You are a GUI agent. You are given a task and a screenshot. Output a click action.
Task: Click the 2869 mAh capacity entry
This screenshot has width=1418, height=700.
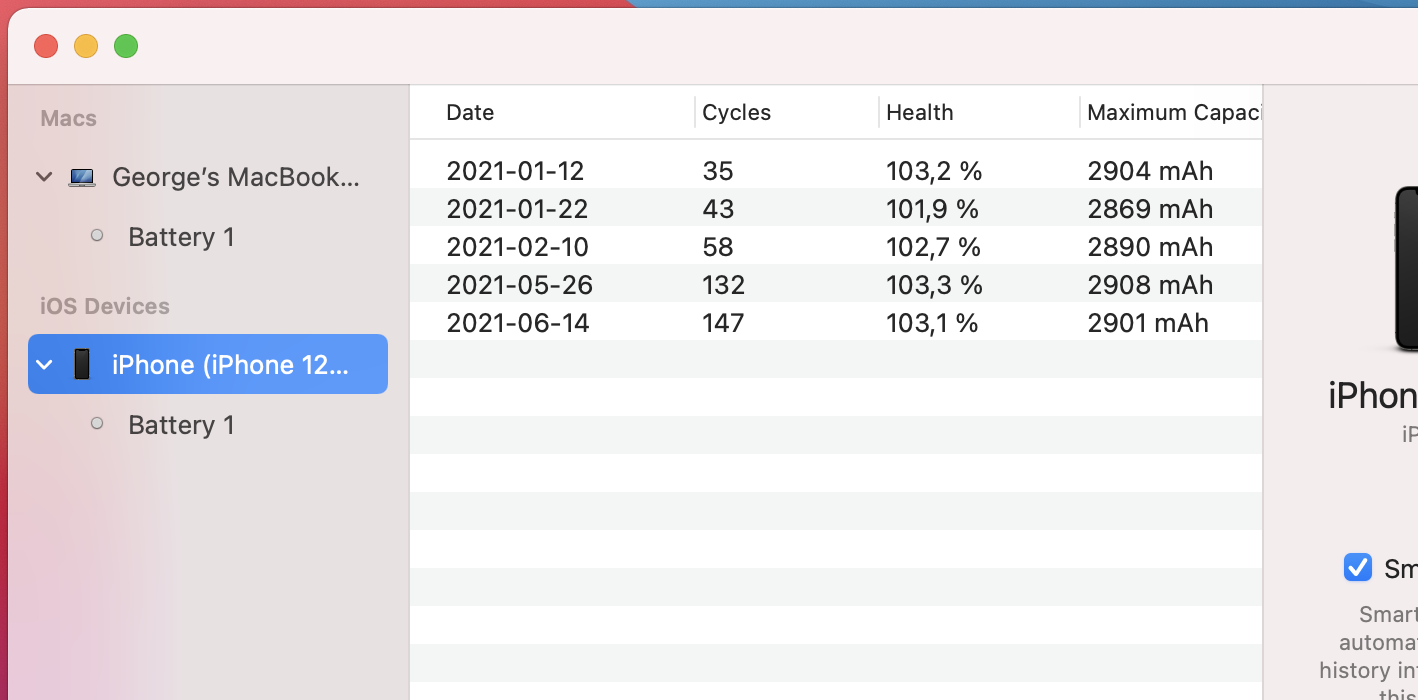click(x=1150, y=209)
